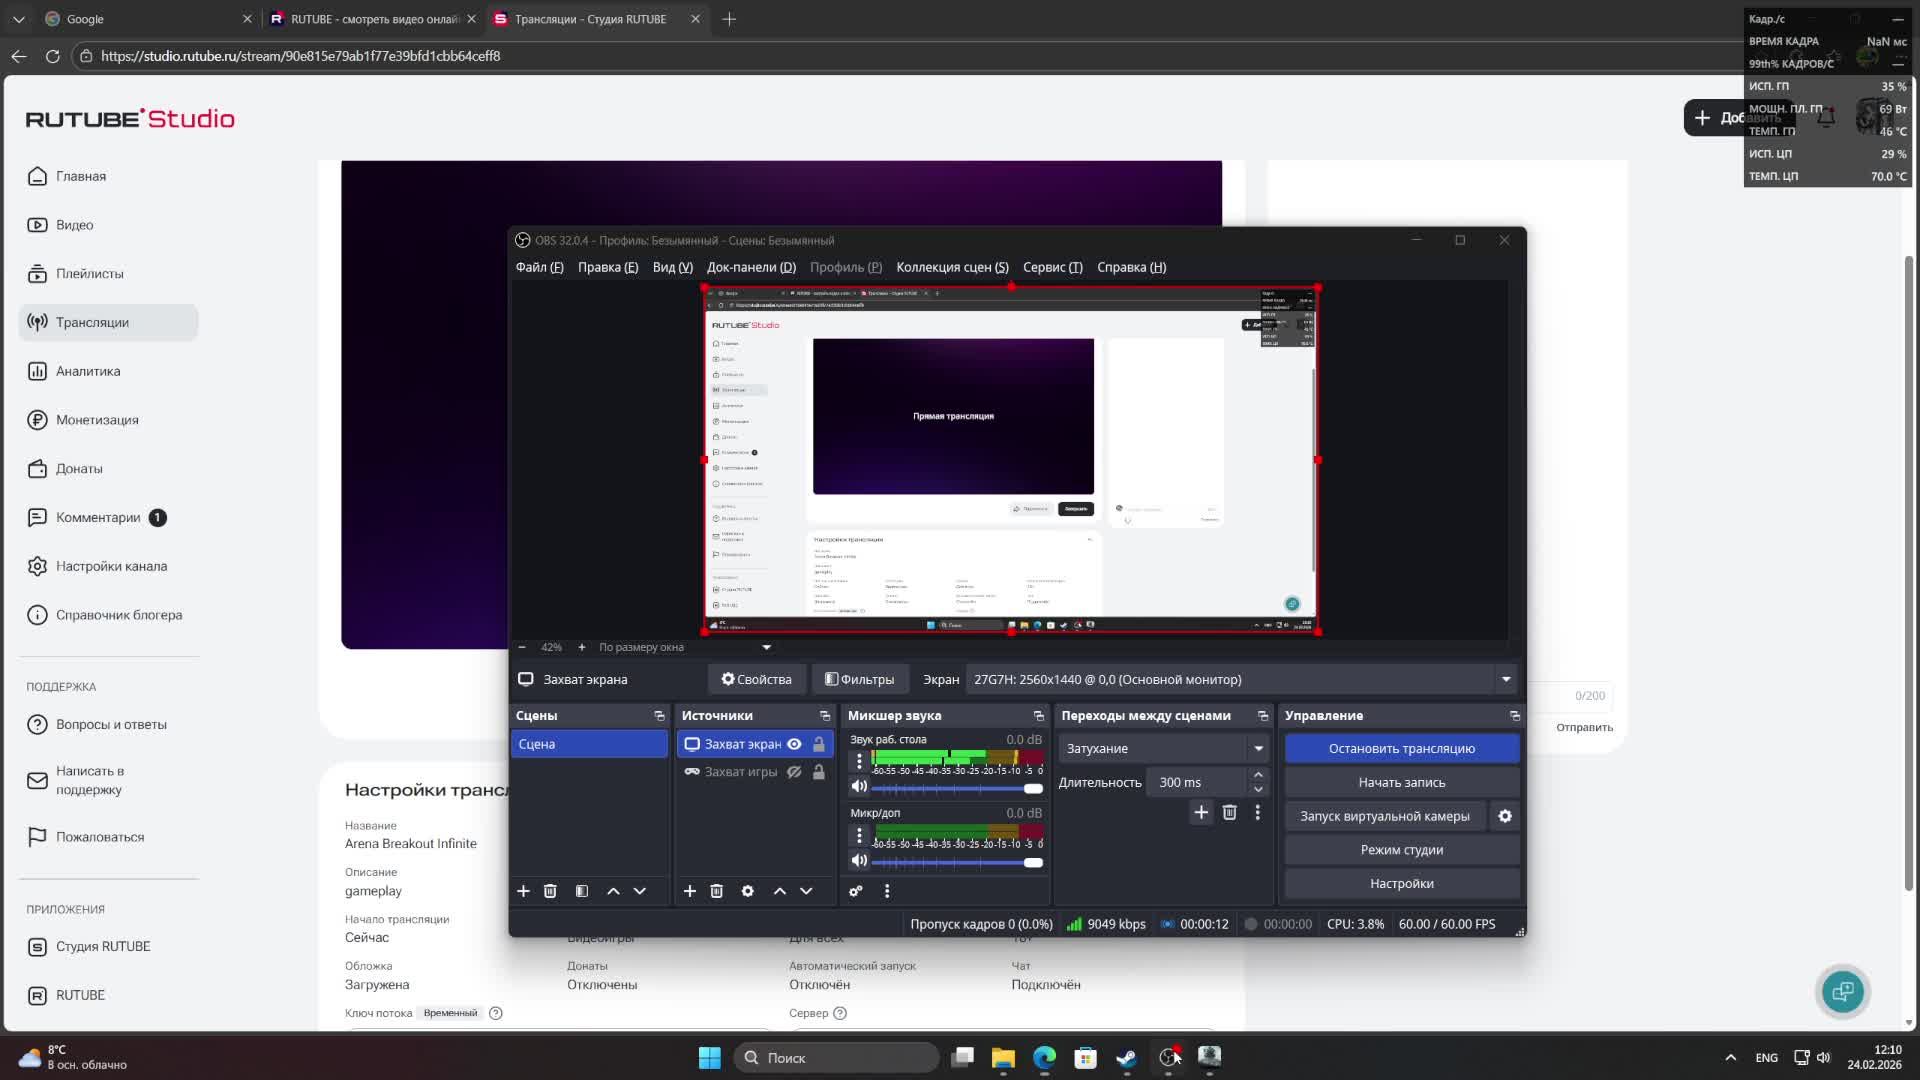The height and width of the screenshot is (1080, 1920).
Task: Open virtual camera settings gear
Action: tap(1505, 816)
